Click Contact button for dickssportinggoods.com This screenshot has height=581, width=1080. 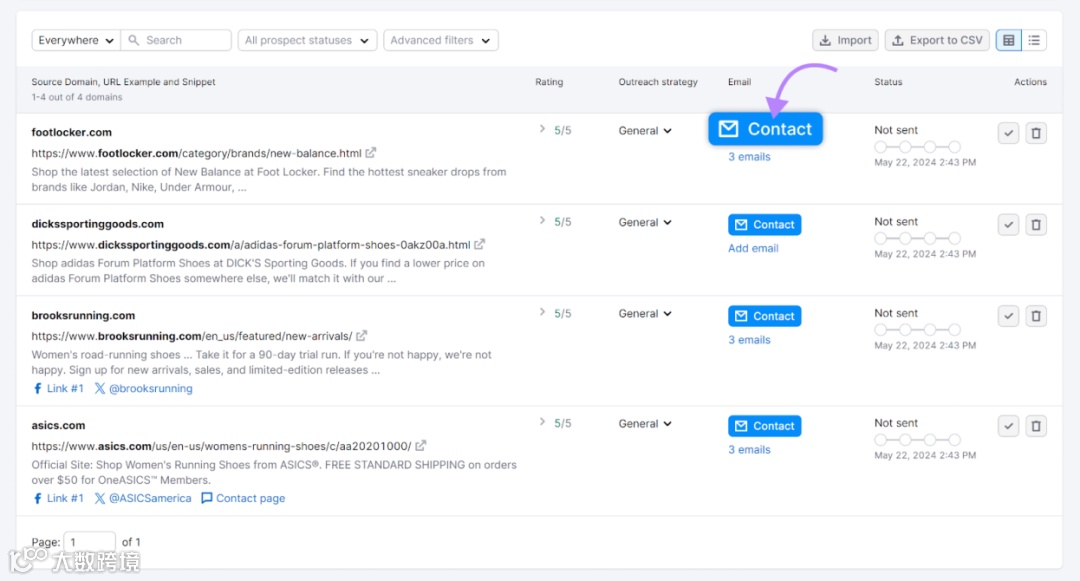tap(765, 224)
